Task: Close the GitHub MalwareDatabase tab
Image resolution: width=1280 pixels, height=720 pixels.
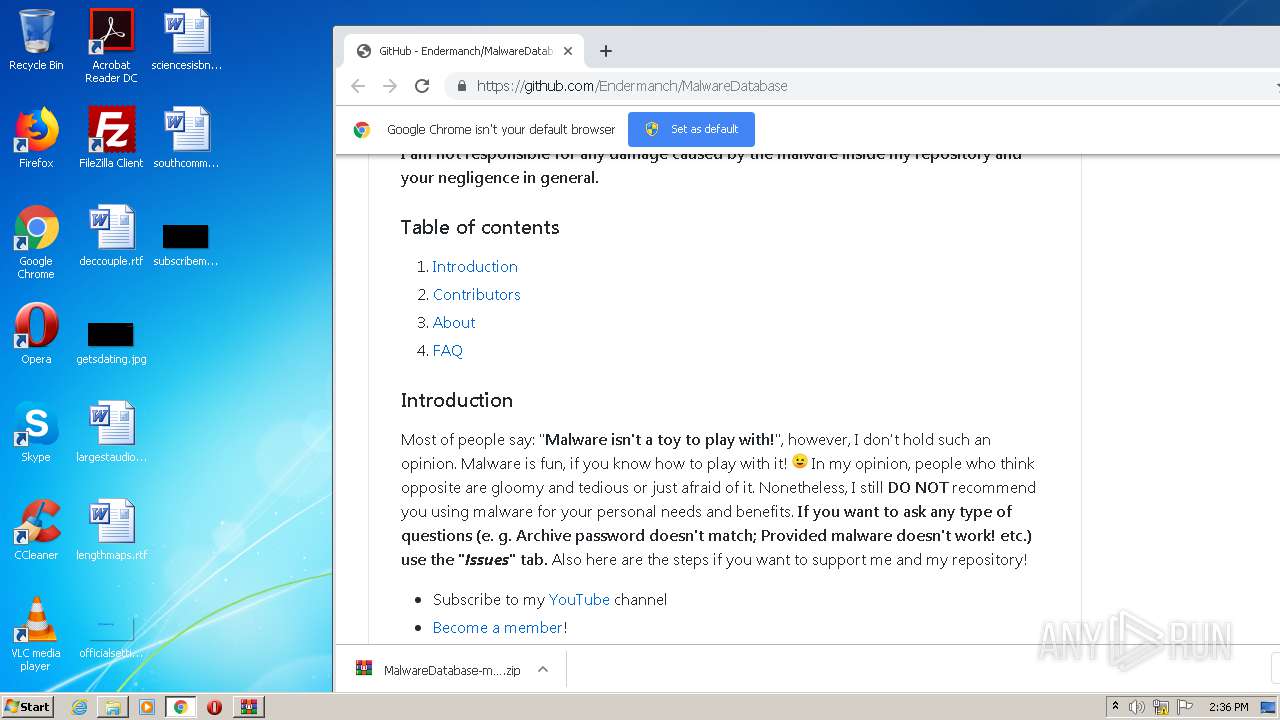Action: coord(568,51)
